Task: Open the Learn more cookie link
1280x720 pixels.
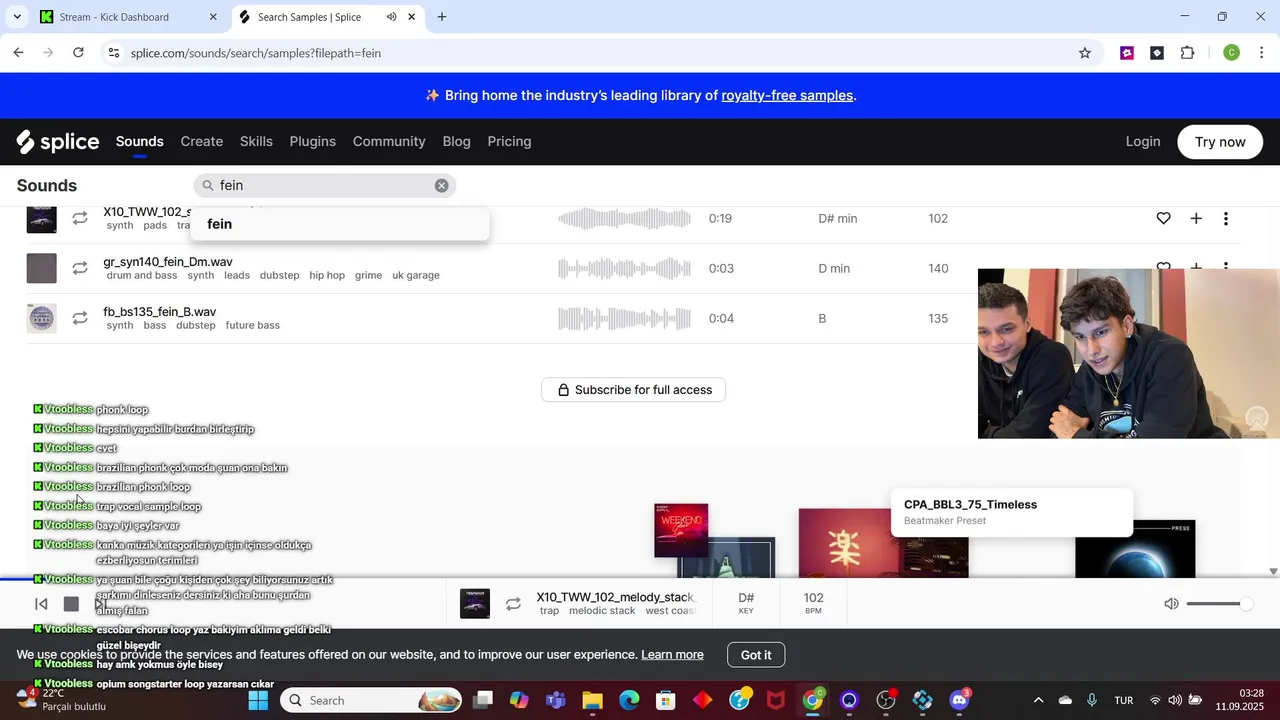Action: [672, 655]
